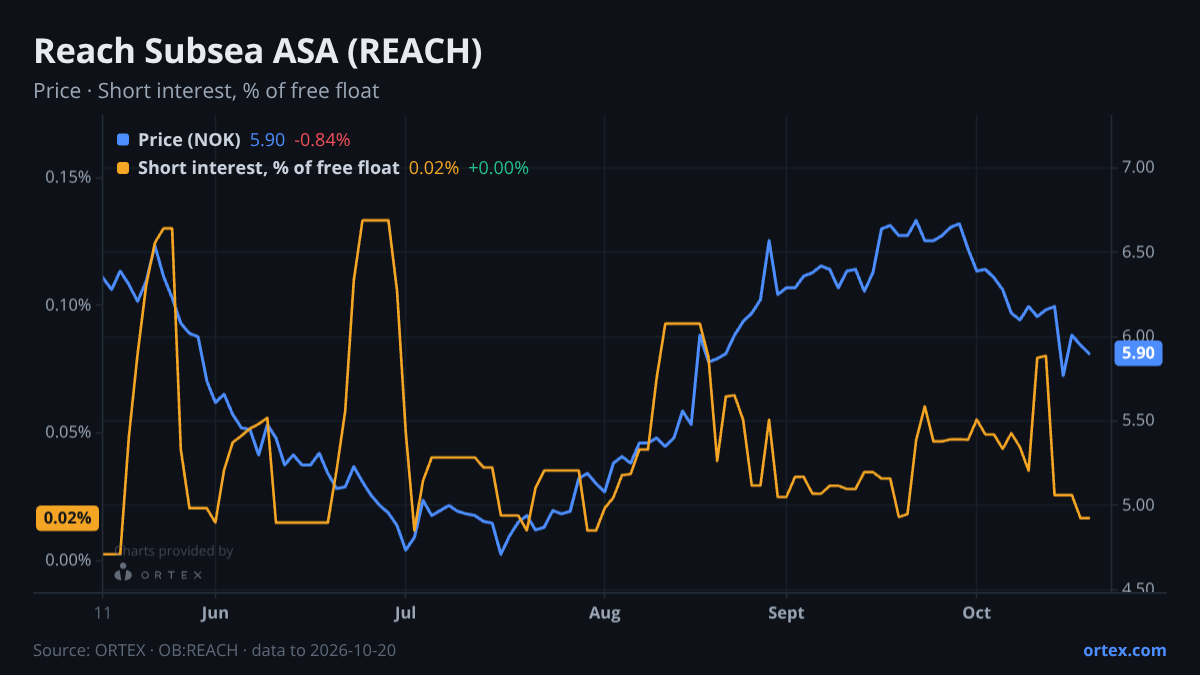Click the 6.00 right axis label

[1139, 336]
